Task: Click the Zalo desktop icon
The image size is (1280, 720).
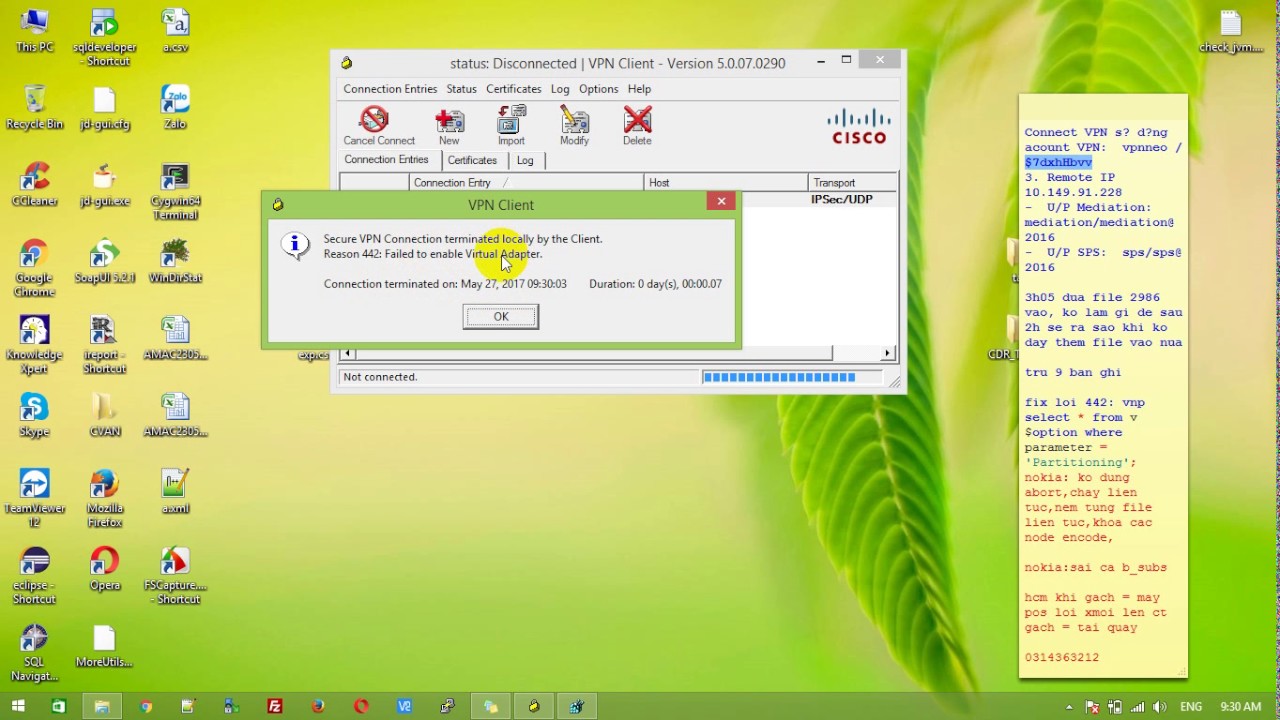Action: coord(175,107)
